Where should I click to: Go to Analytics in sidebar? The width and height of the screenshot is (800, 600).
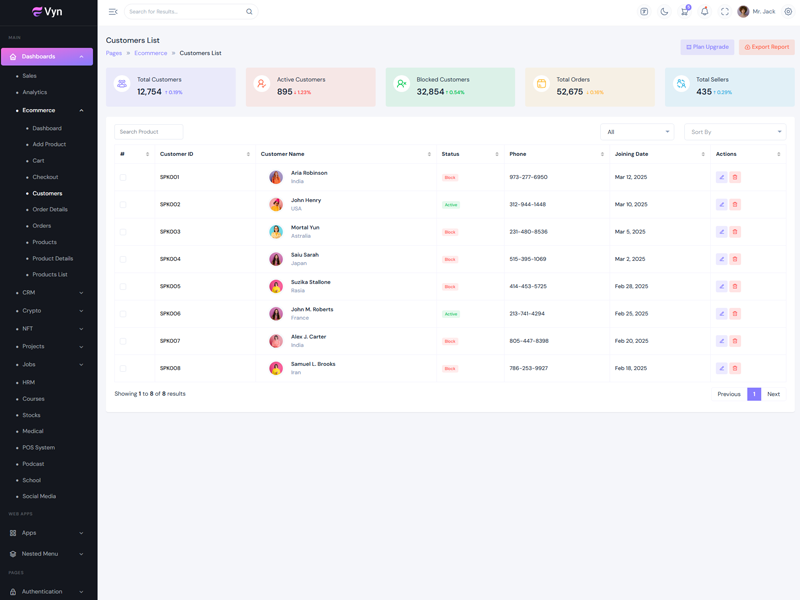click(x=35, y=92)
